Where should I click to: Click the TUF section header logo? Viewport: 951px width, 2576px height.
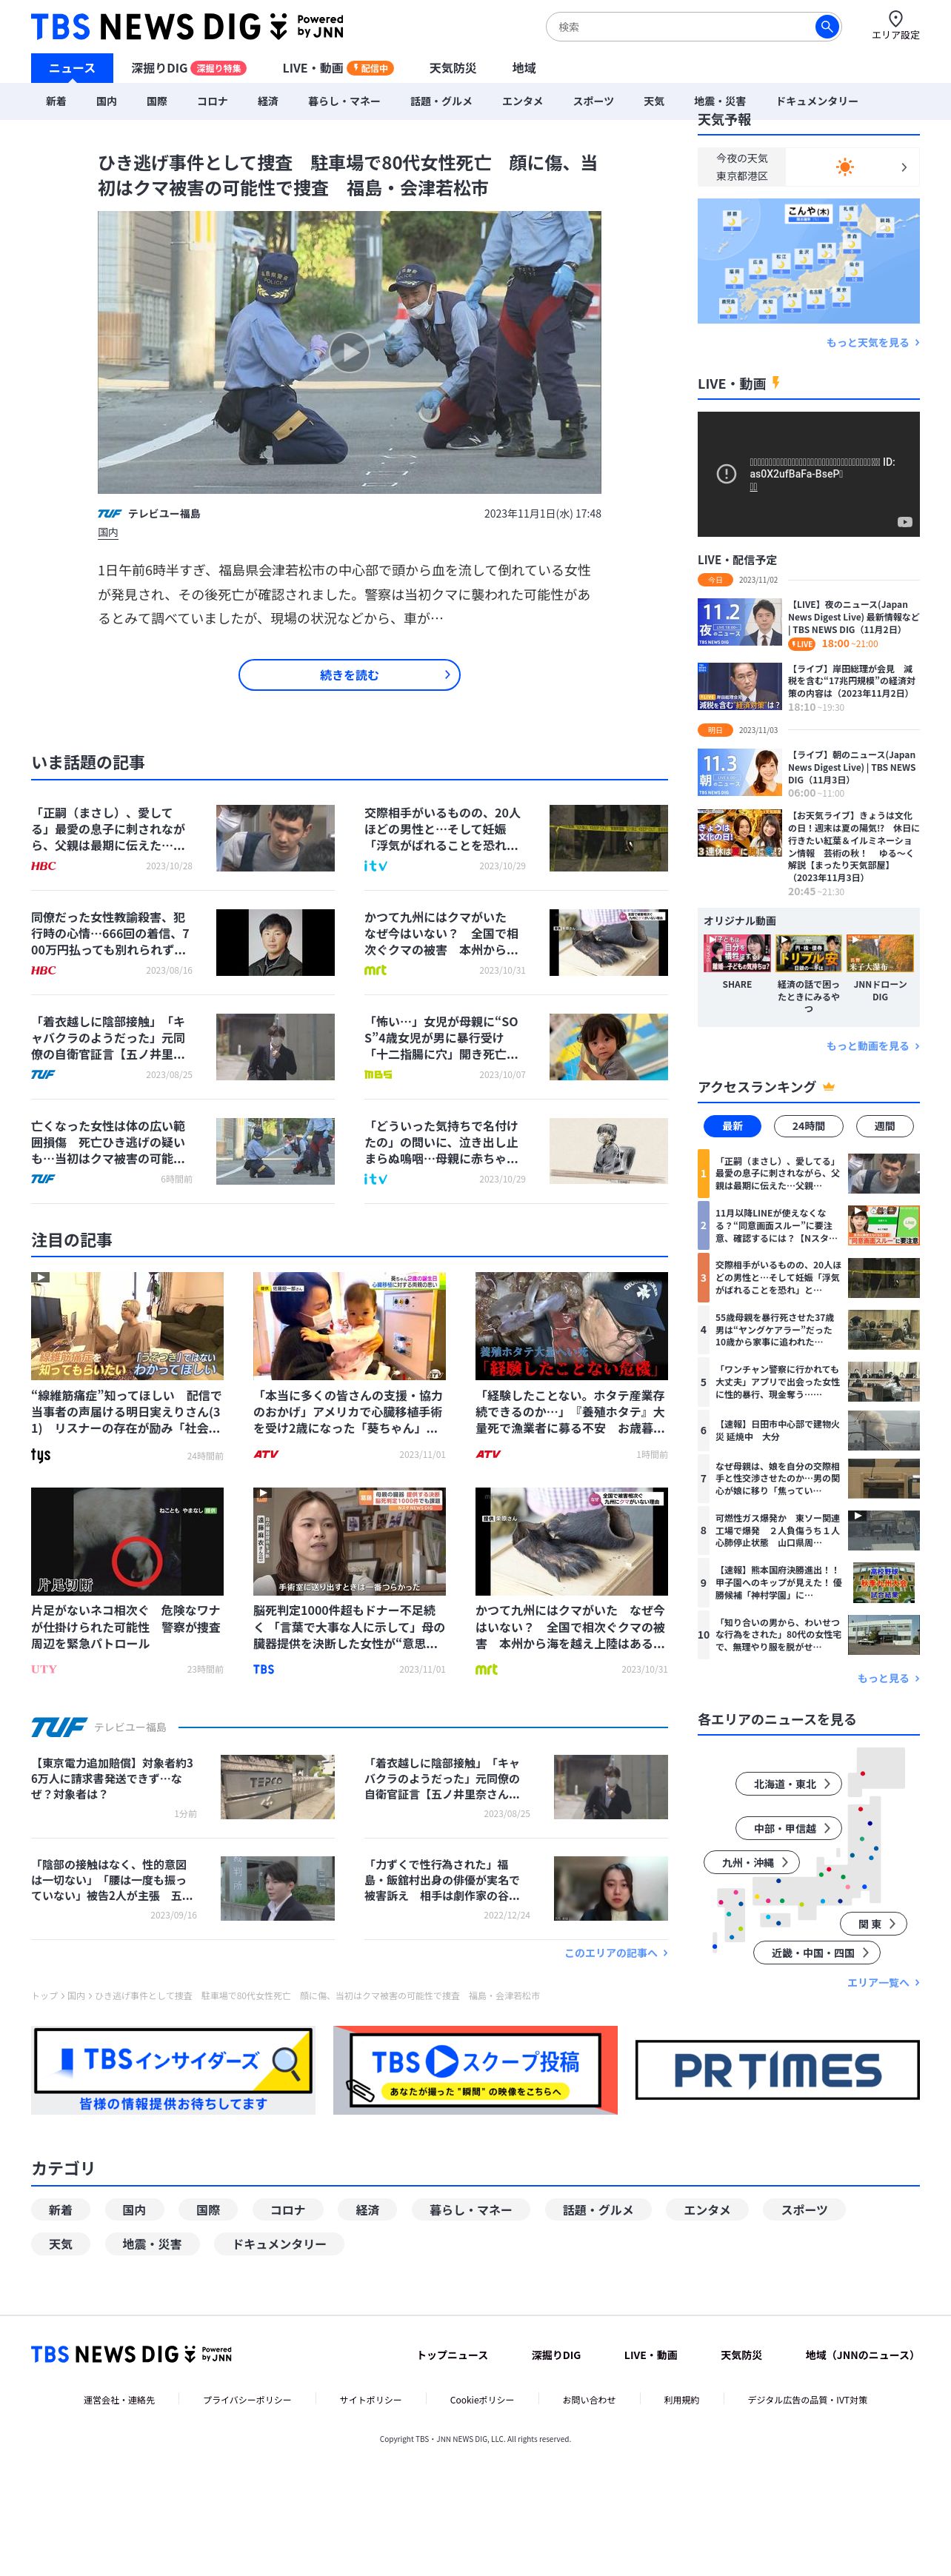58,1727
